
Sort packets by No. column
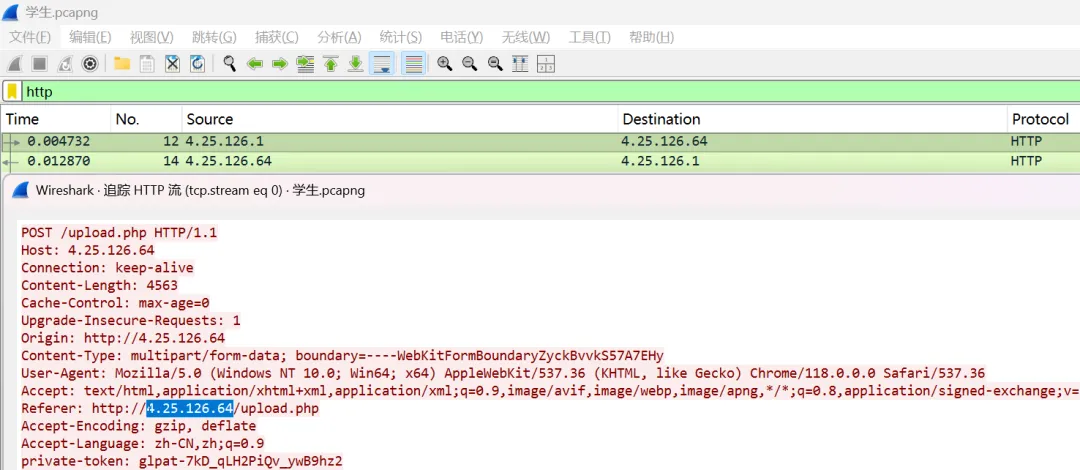[147, 119]
